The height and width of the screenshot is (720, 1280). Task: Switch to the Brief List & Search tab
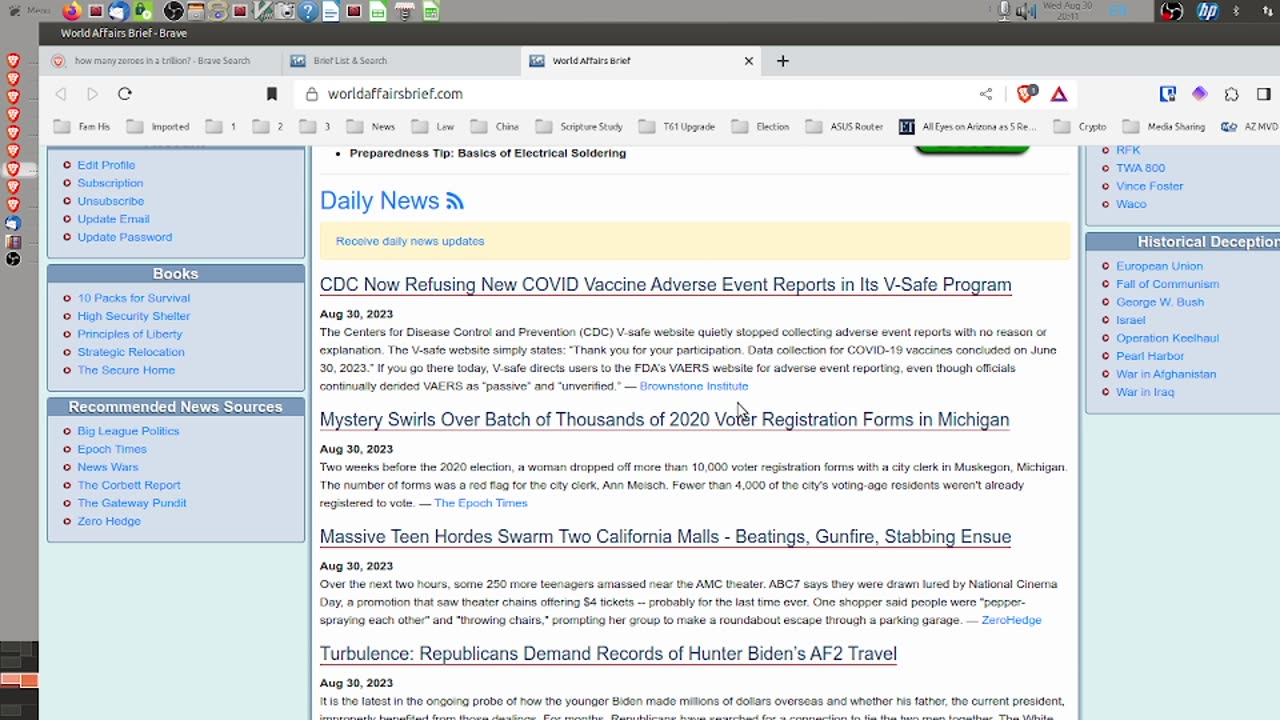click(400, 61)
